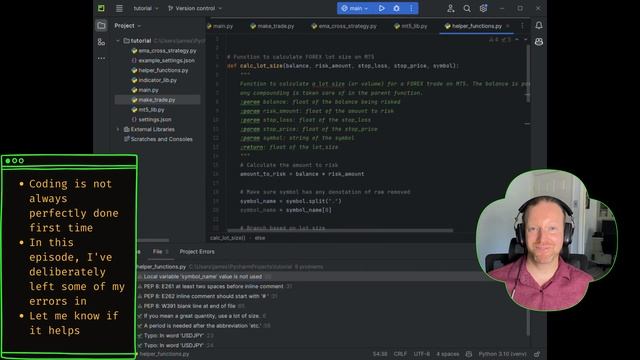Change 4 spaces indent setting

[x=447, y=354]
